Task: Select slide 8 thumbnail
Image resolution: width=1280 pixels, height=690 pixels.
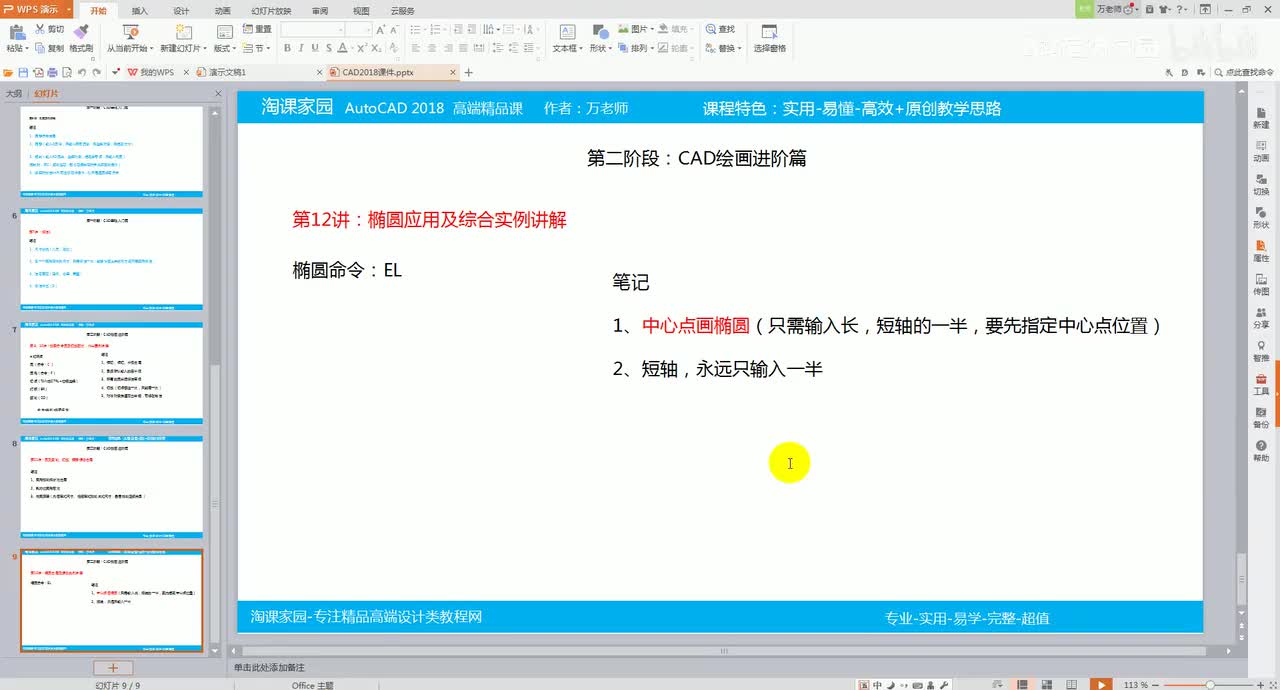Action: pos(112,486)
